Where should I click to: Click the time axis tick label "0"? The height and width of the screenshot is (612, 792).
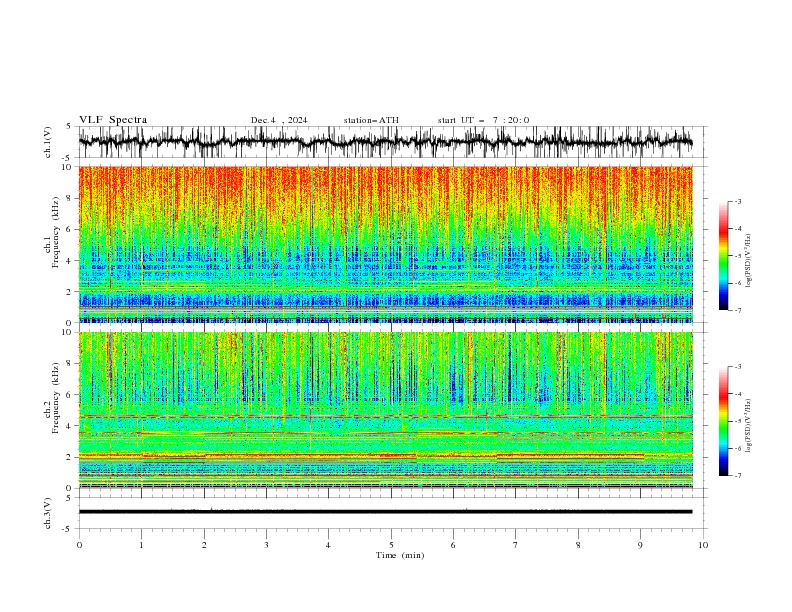tap(79, 545)
